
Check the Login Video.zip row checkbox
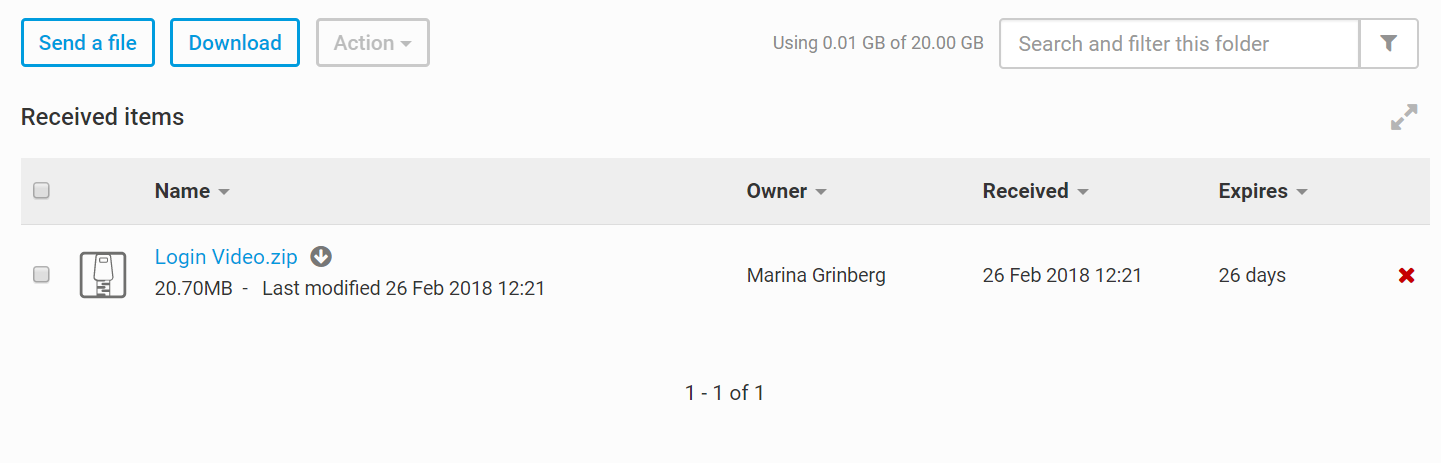click(41, 275)
